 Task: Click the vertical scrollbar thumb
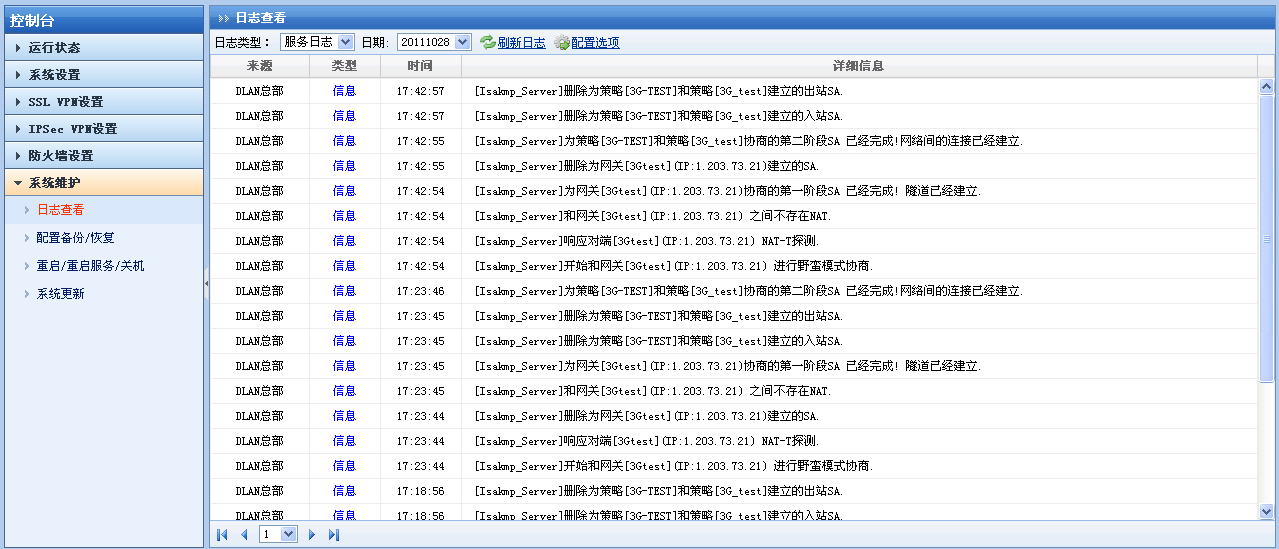[x=1266, y=239]
